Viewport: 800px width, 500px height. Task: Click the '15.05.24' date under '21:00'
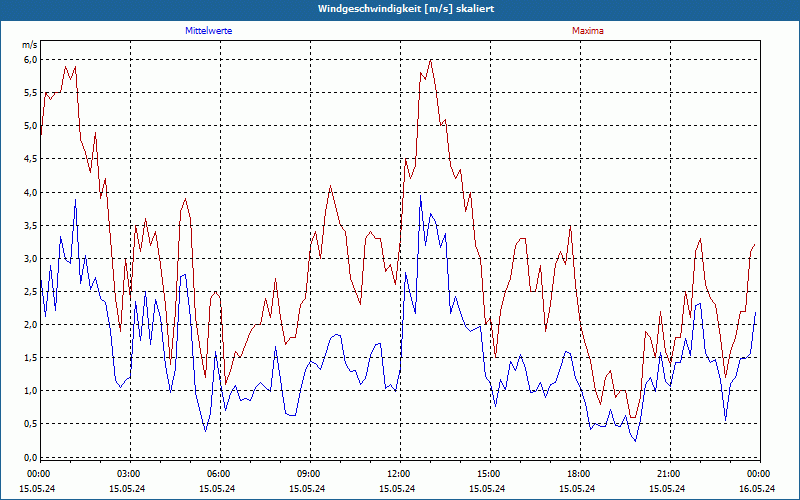(x=667, y=489)
